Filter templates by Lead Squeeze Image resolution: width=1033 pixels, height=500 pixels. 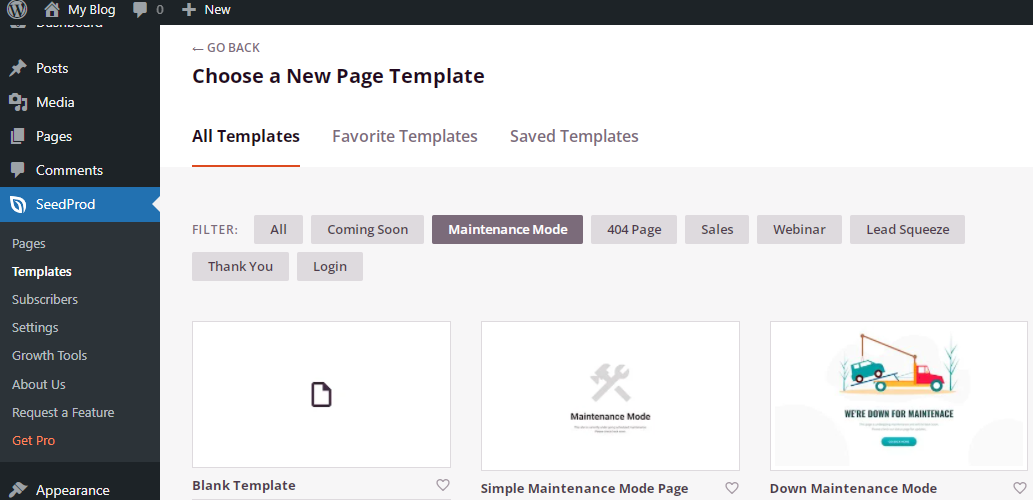tap(907, 229)
